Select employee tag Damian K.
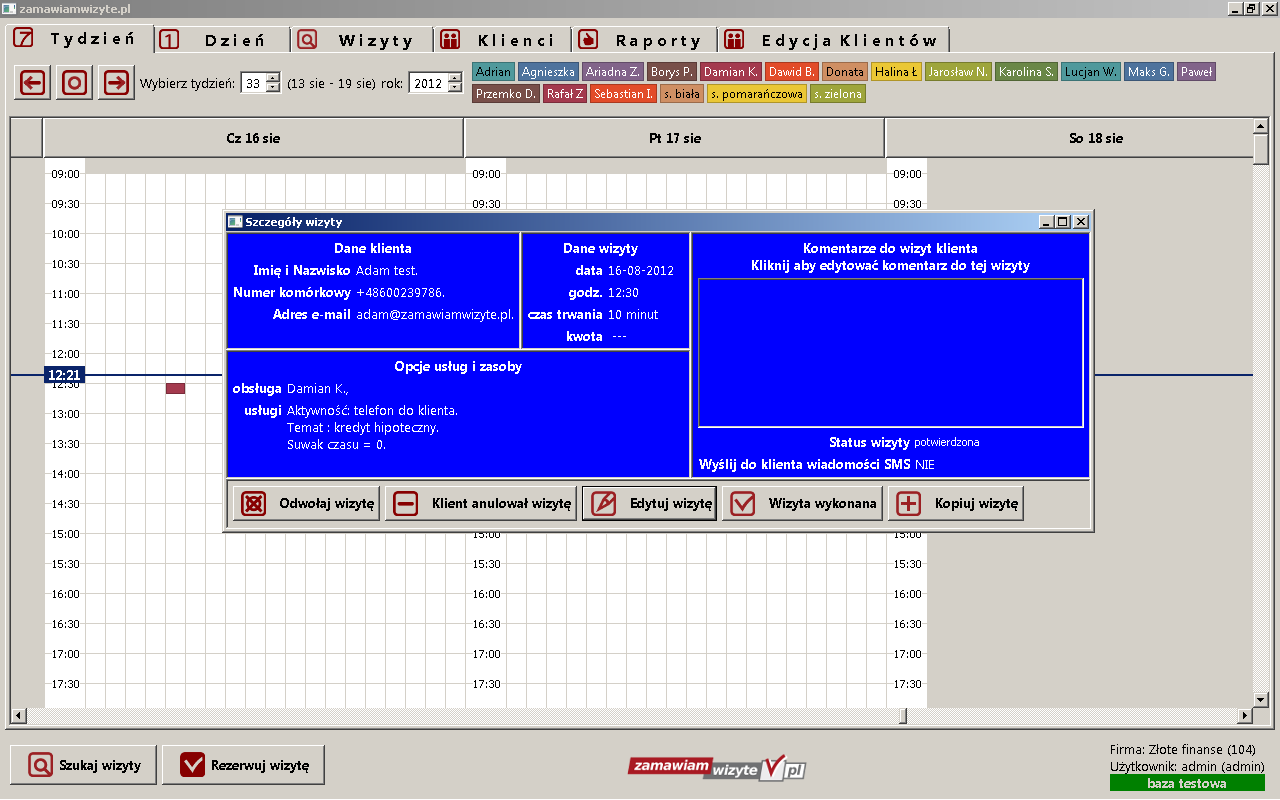Viewport: 1280px width, 800px height. [731, 72]
